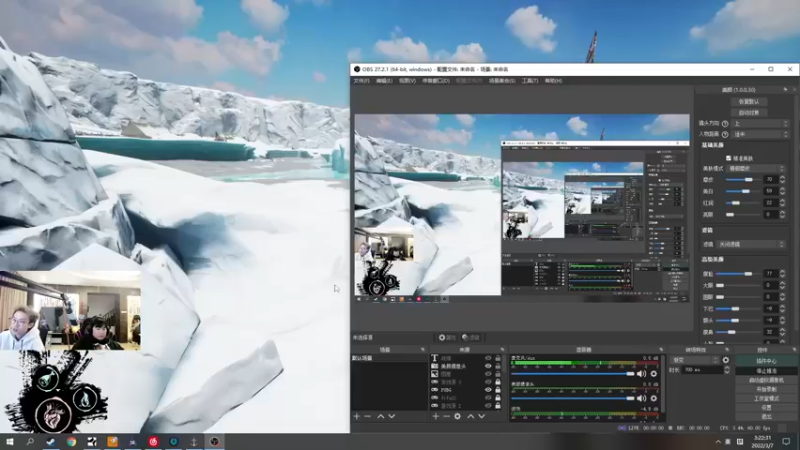Open the scene transition type dropdown
The image size is (800, 450).
click(694, 360)
